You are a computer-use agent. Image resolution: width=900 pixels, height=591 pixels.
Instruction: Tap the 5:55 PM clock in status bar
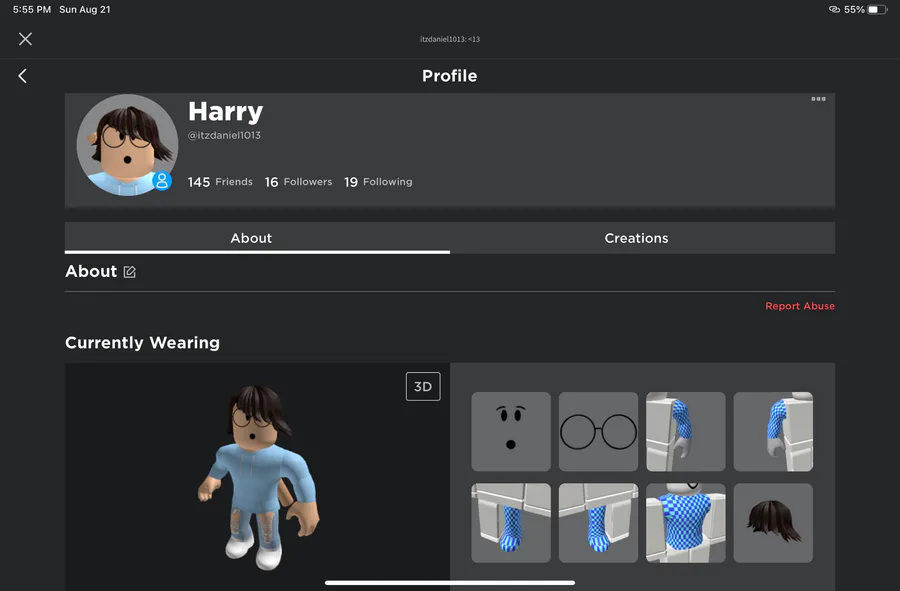[32, 10]
